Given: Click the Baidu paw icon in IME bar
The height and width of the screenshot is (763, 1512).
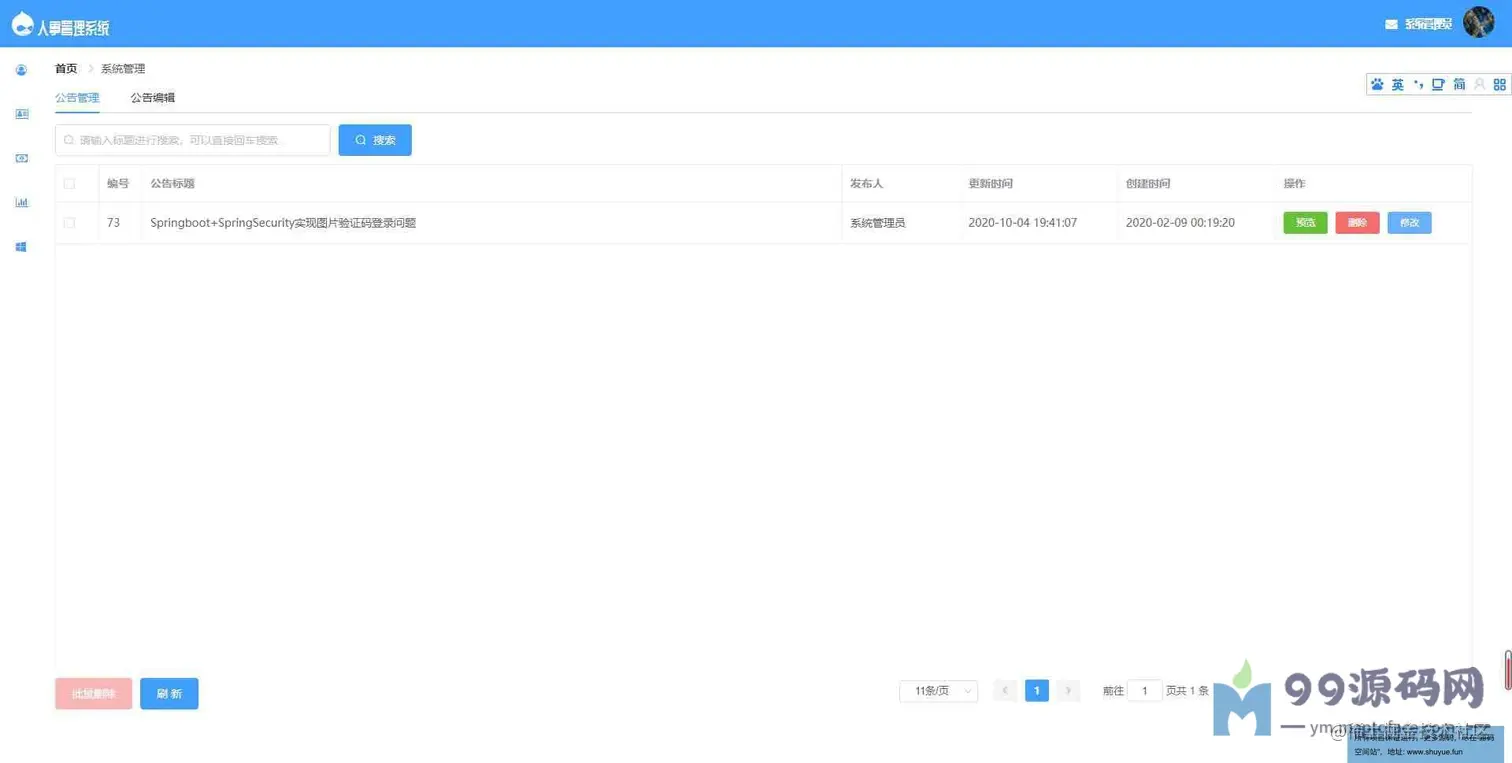Looking at the screenshot, I should [1377, 85].
